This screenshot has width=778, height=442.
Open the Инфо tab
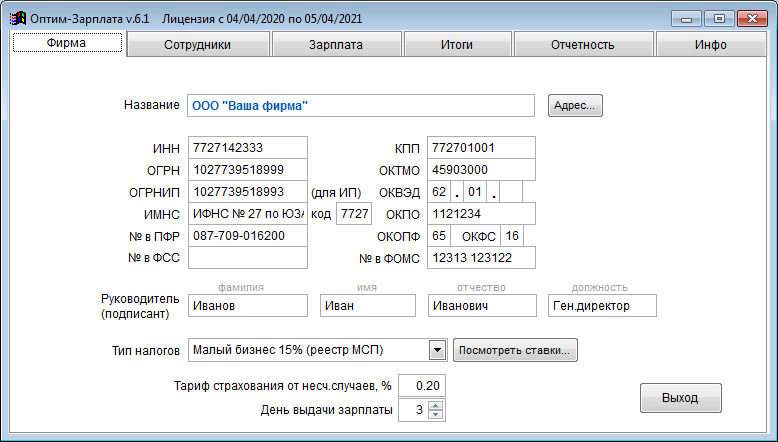click(711, 45)
